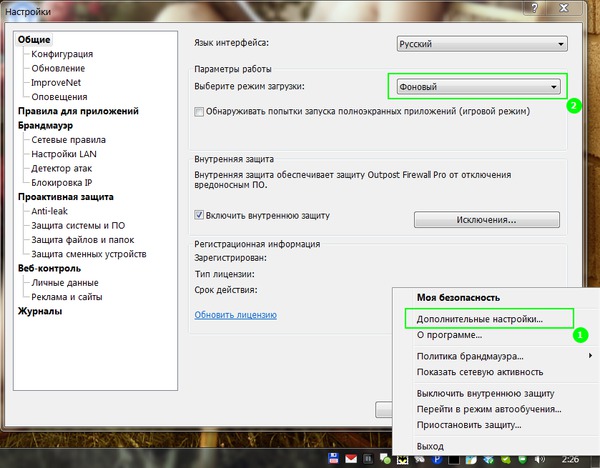Click the black square tray icon
The image size is (600, 468).
coord(454,458)
